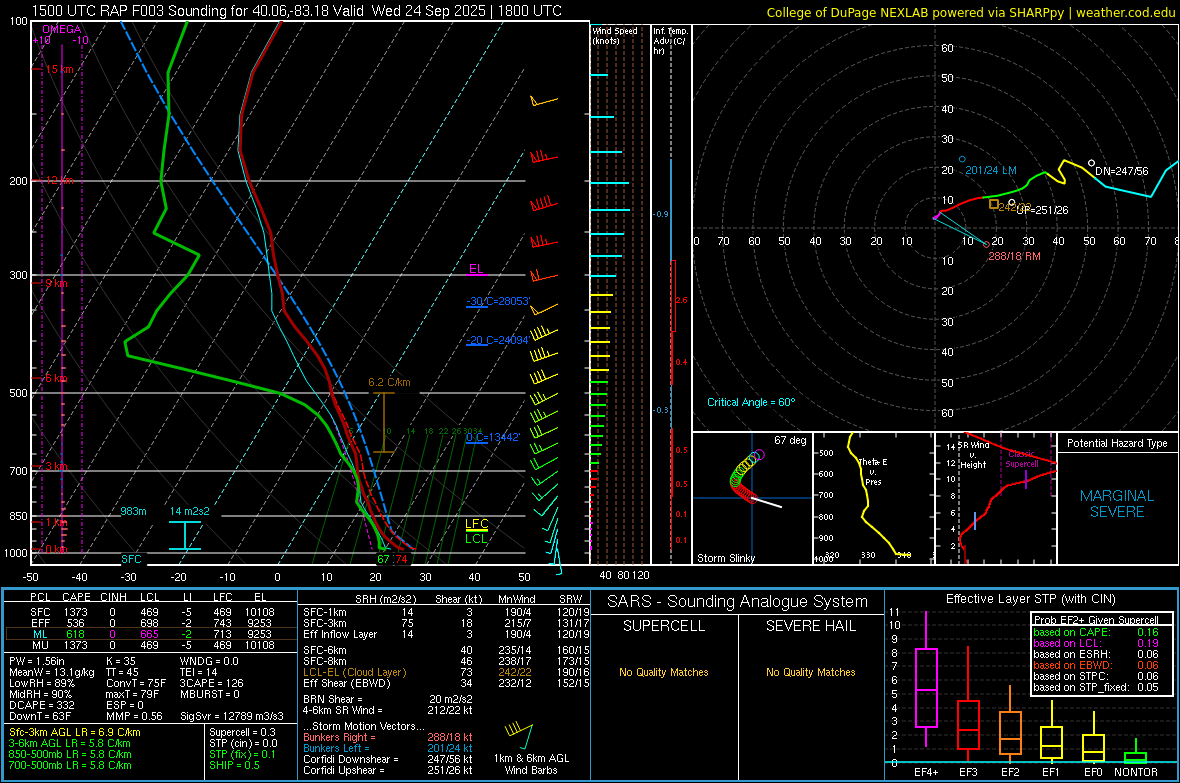Click the Bunkers Right = 288/18 kt entry
Screen dimensions: 1180x783
click(x=388, y=737)
